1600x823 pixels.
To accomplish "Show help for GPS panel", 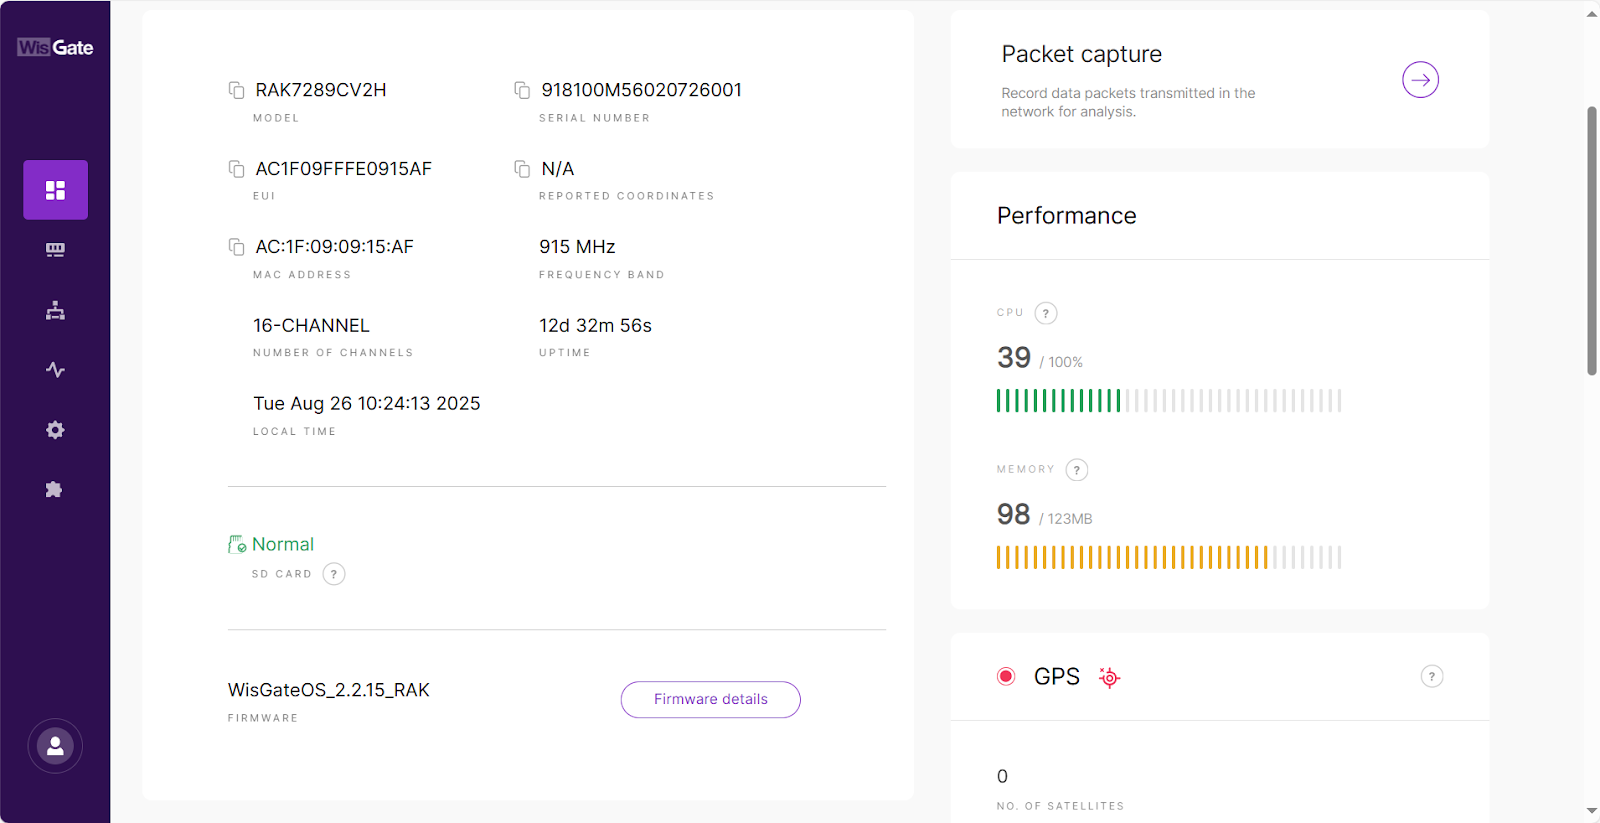I will click(x=1432, y=677).
